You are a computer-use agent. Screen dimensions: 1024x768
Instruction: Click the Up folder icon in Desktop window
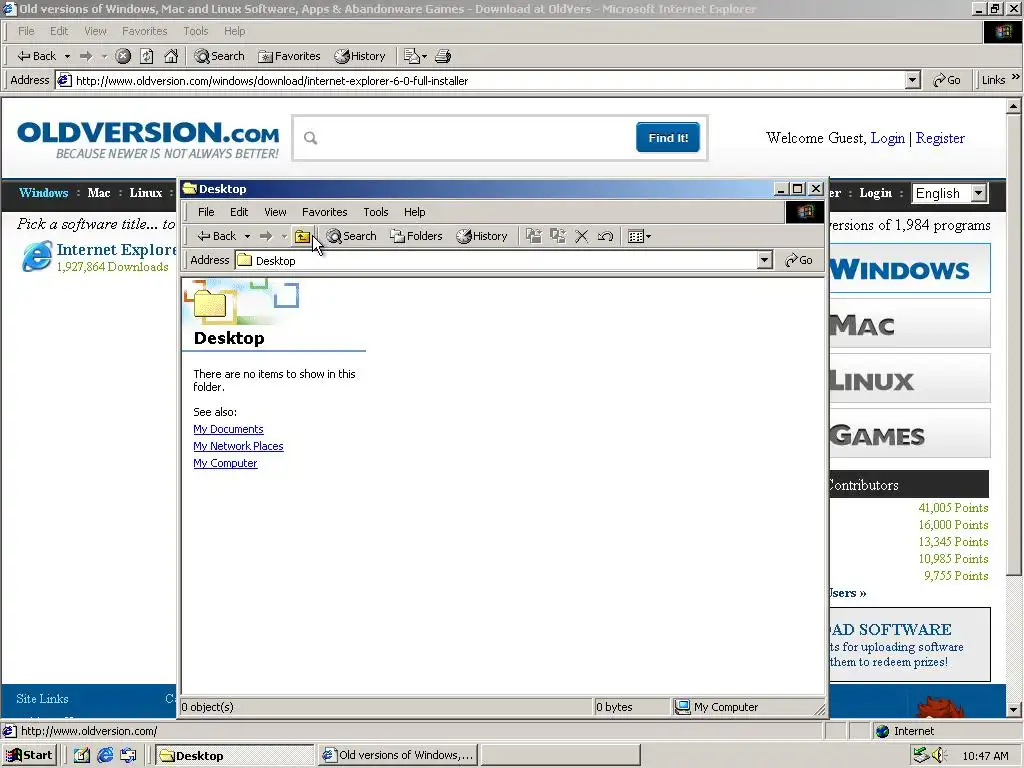pyautogui.click(x=302, y=236)
